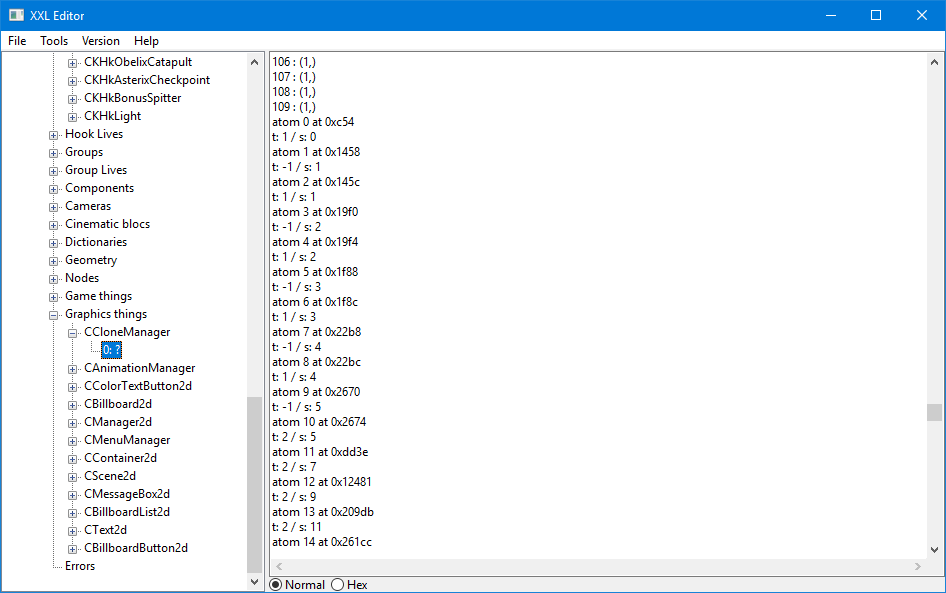Collapse the CCloneManager node
Viewport: 946px width, 593px height.
point(72,333)
